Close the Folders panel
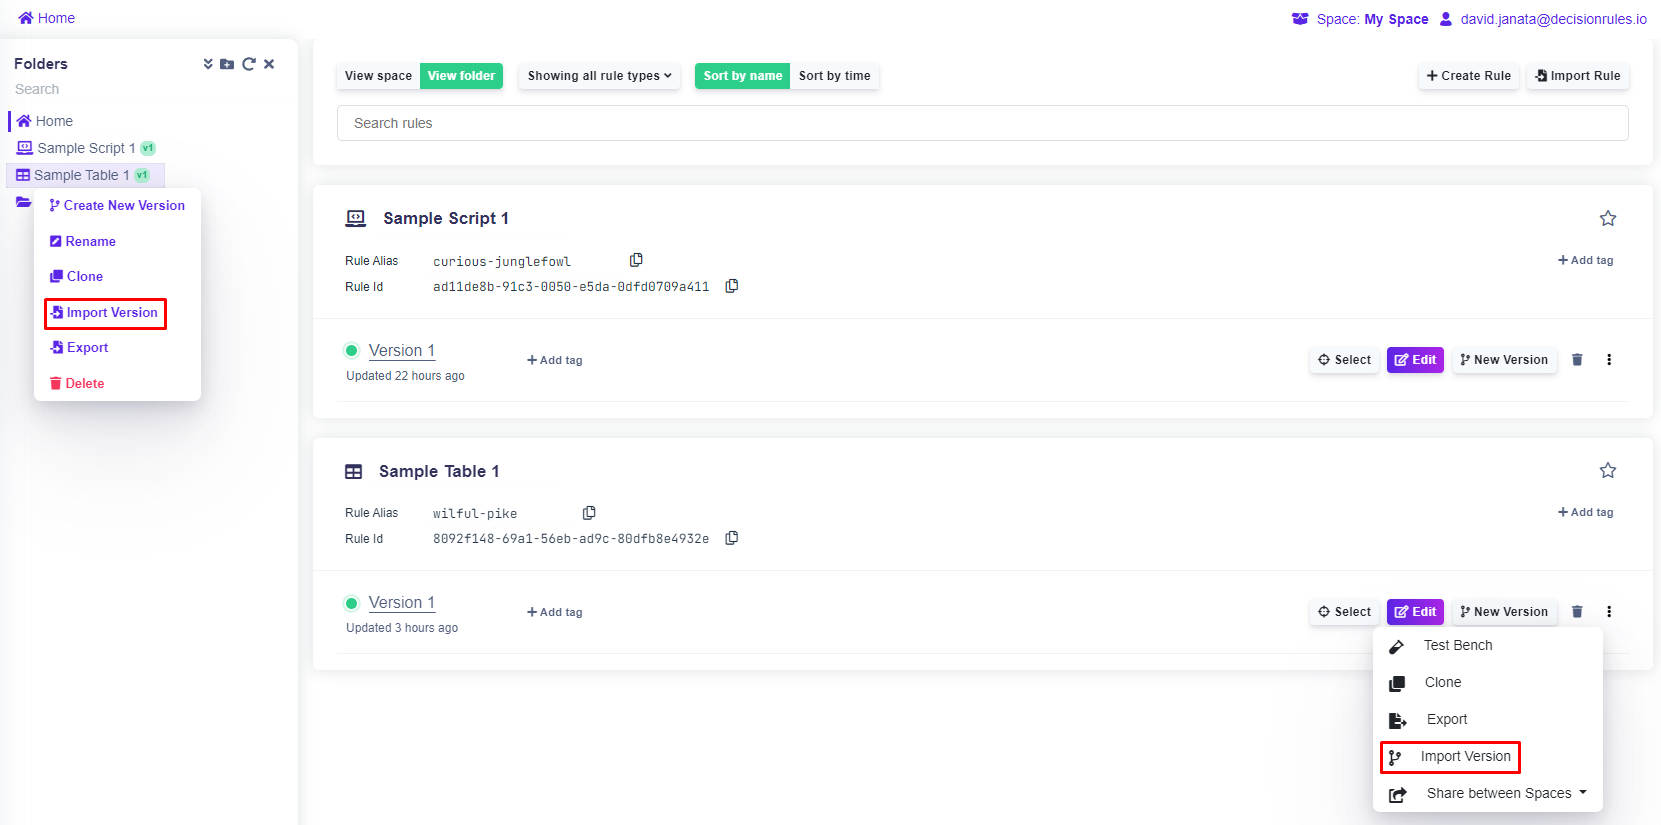 [x=269, y=64]
